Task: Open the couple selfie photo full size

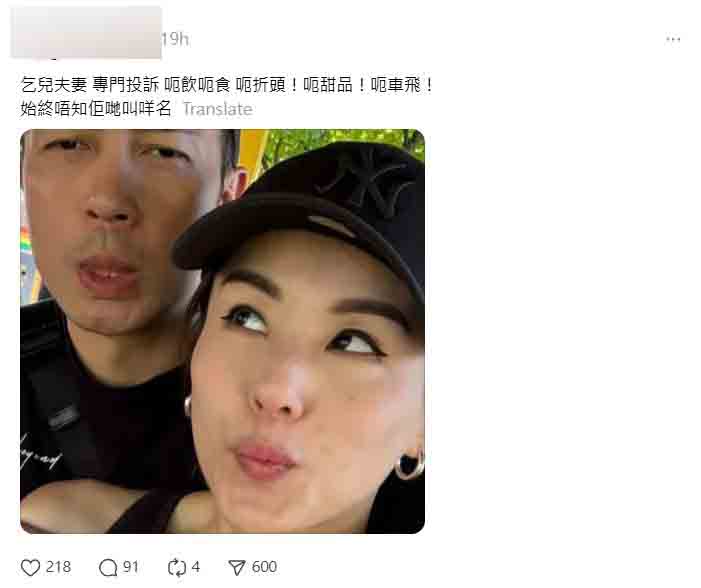Action: 223,331
